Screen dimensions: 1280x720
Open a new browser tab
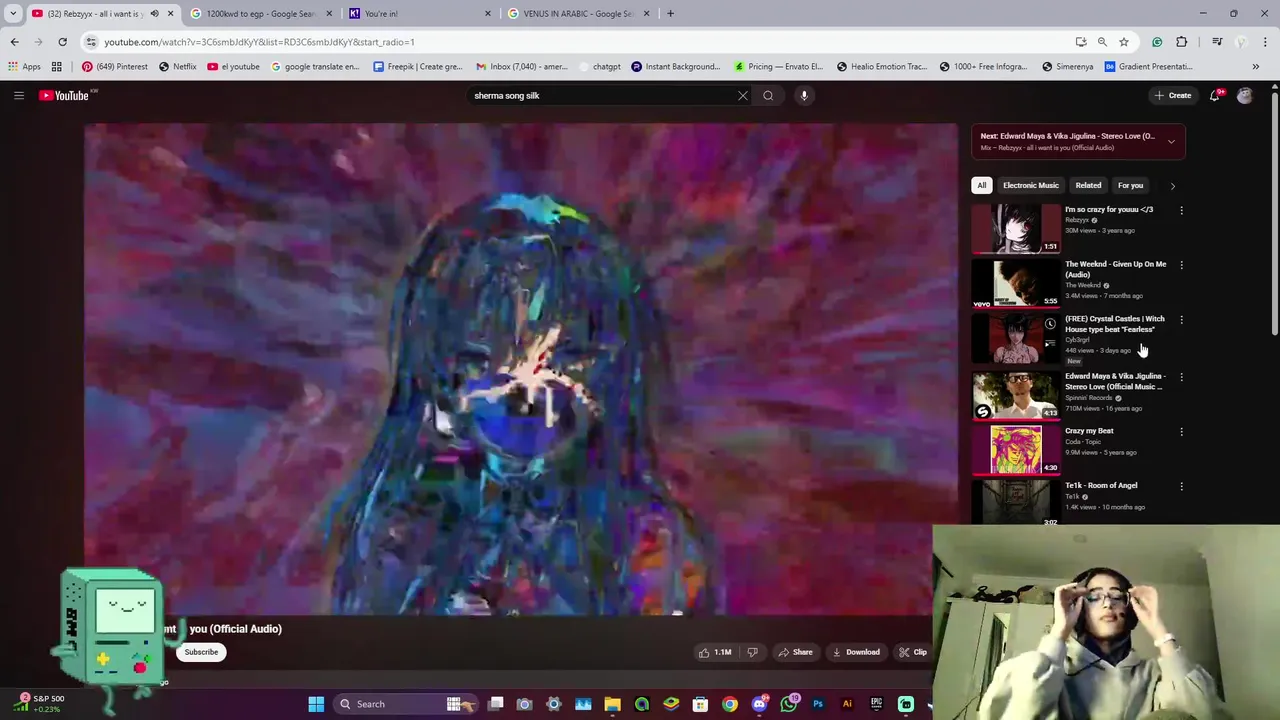point(670,13)
